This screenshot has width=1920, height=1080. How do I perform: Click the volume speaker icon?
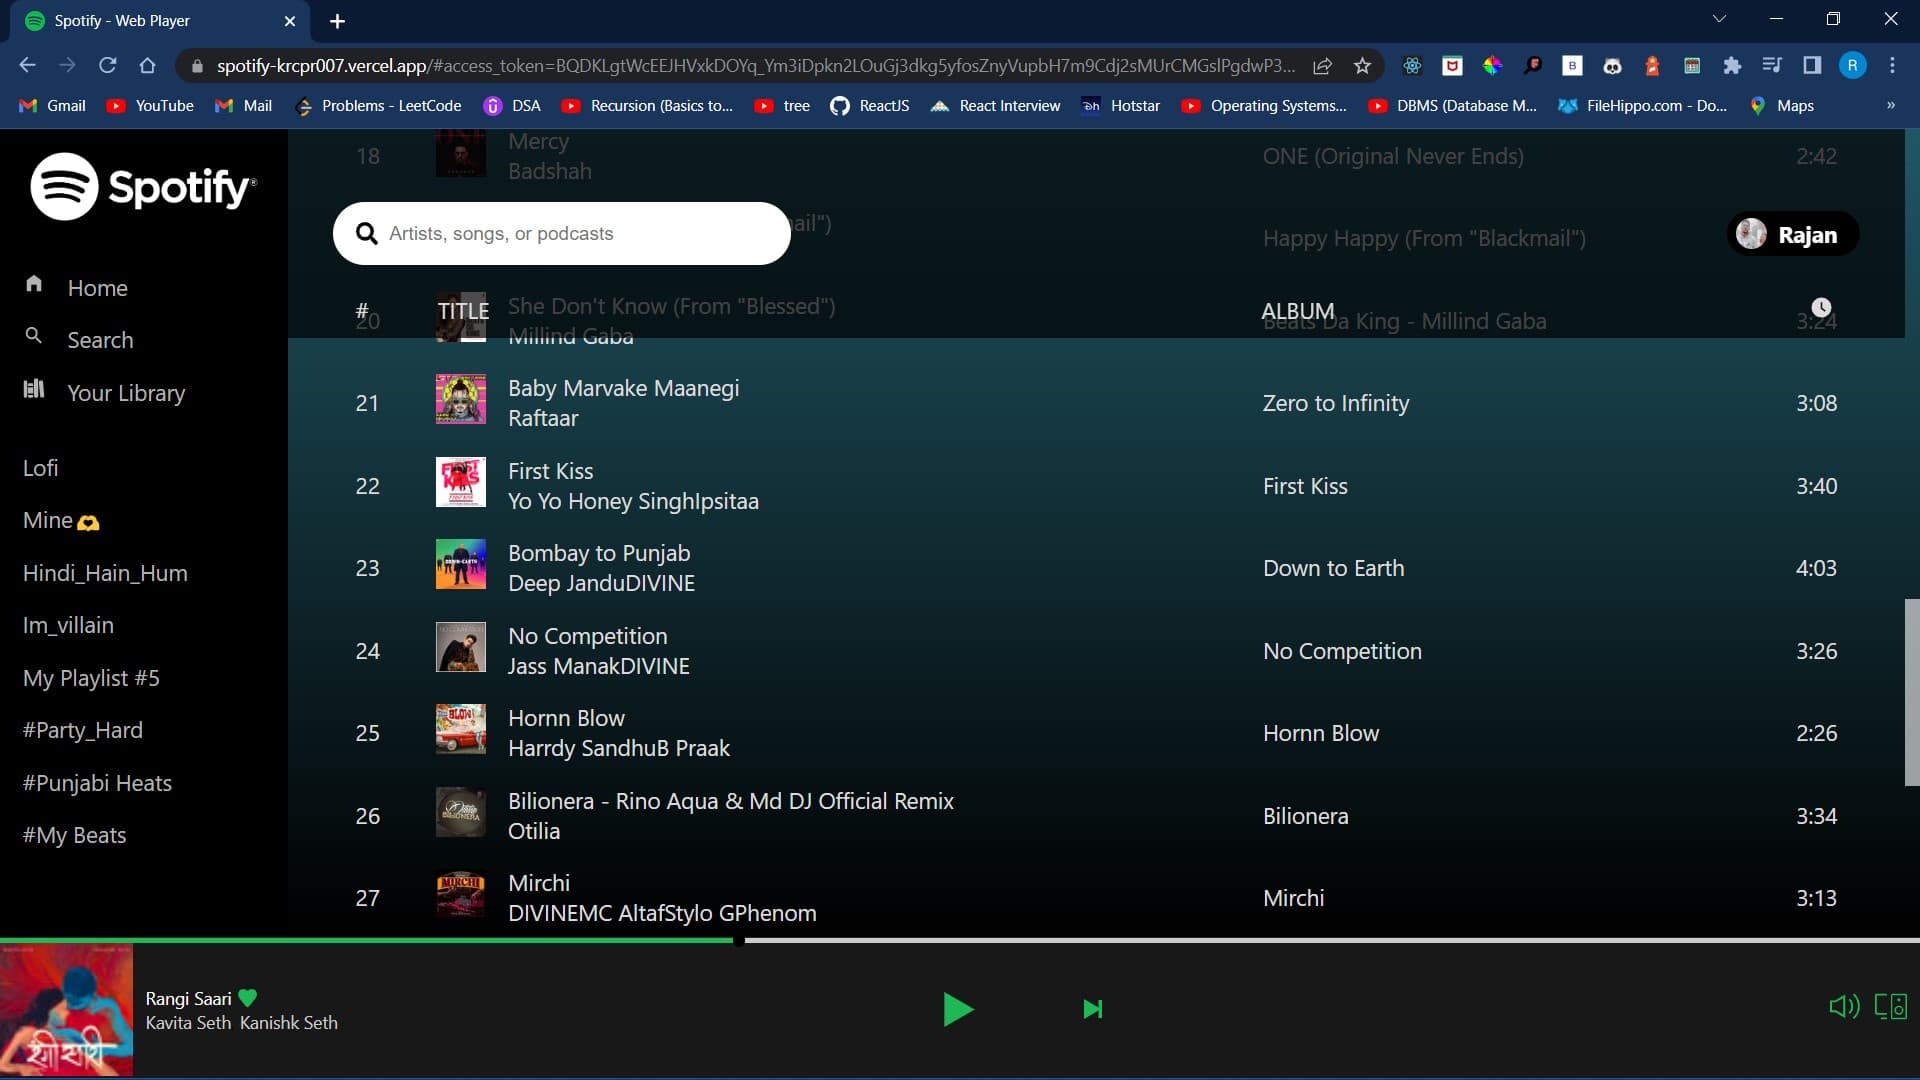[x=1844, y=1006]
